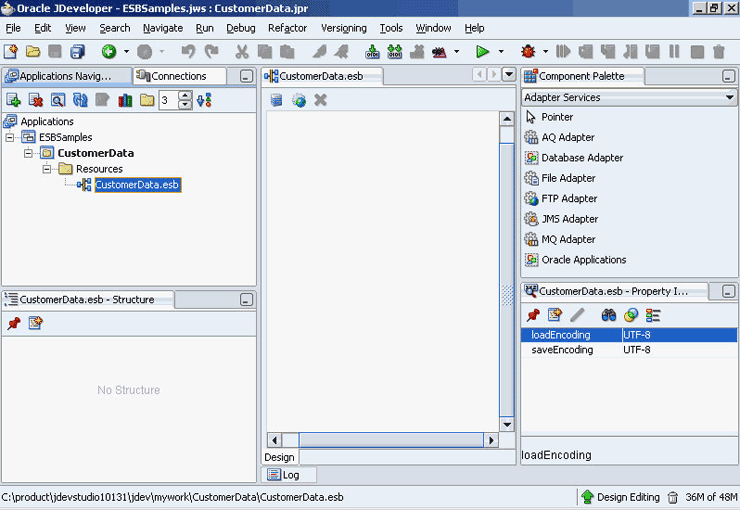This screenshot has width=740, height=510.
Task: Open the Debug button dropdown arrow
Action: (x=546, y=51)
